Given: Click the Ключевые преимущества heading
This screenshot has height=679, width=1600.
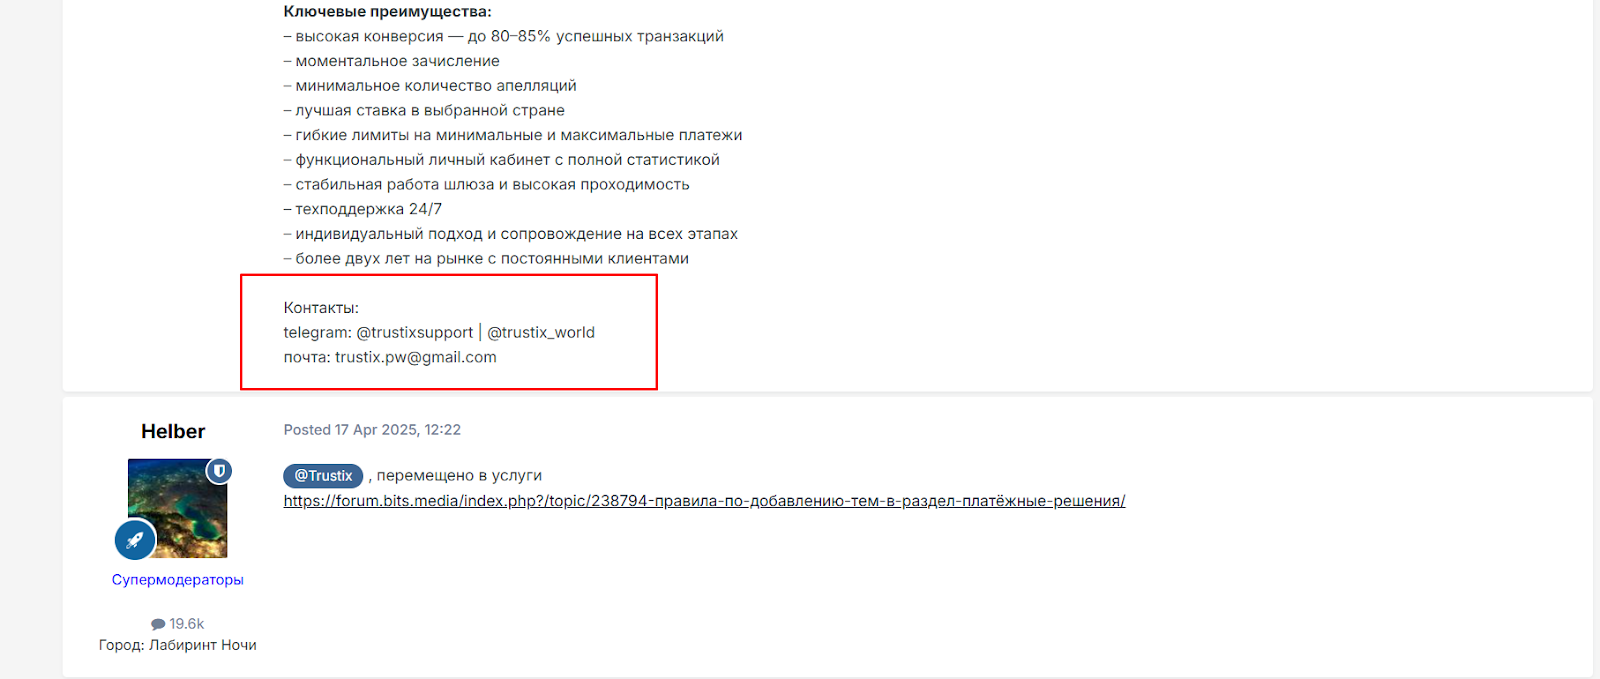Looking at the screenshot, I should [388, 12].
